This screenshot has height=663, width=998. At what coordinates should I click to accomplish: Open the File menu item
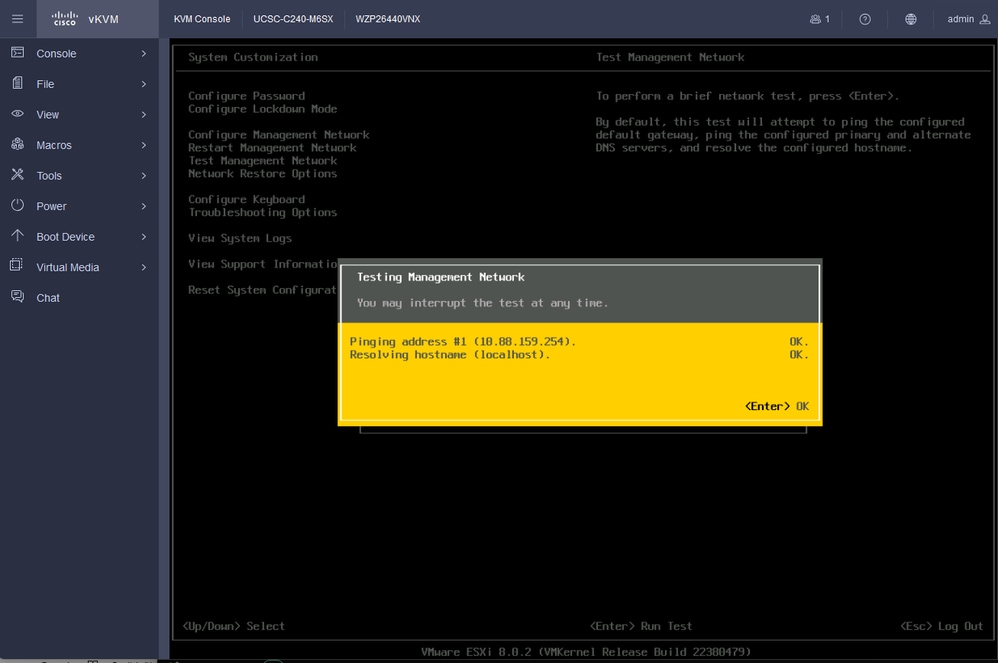point(79,84)
